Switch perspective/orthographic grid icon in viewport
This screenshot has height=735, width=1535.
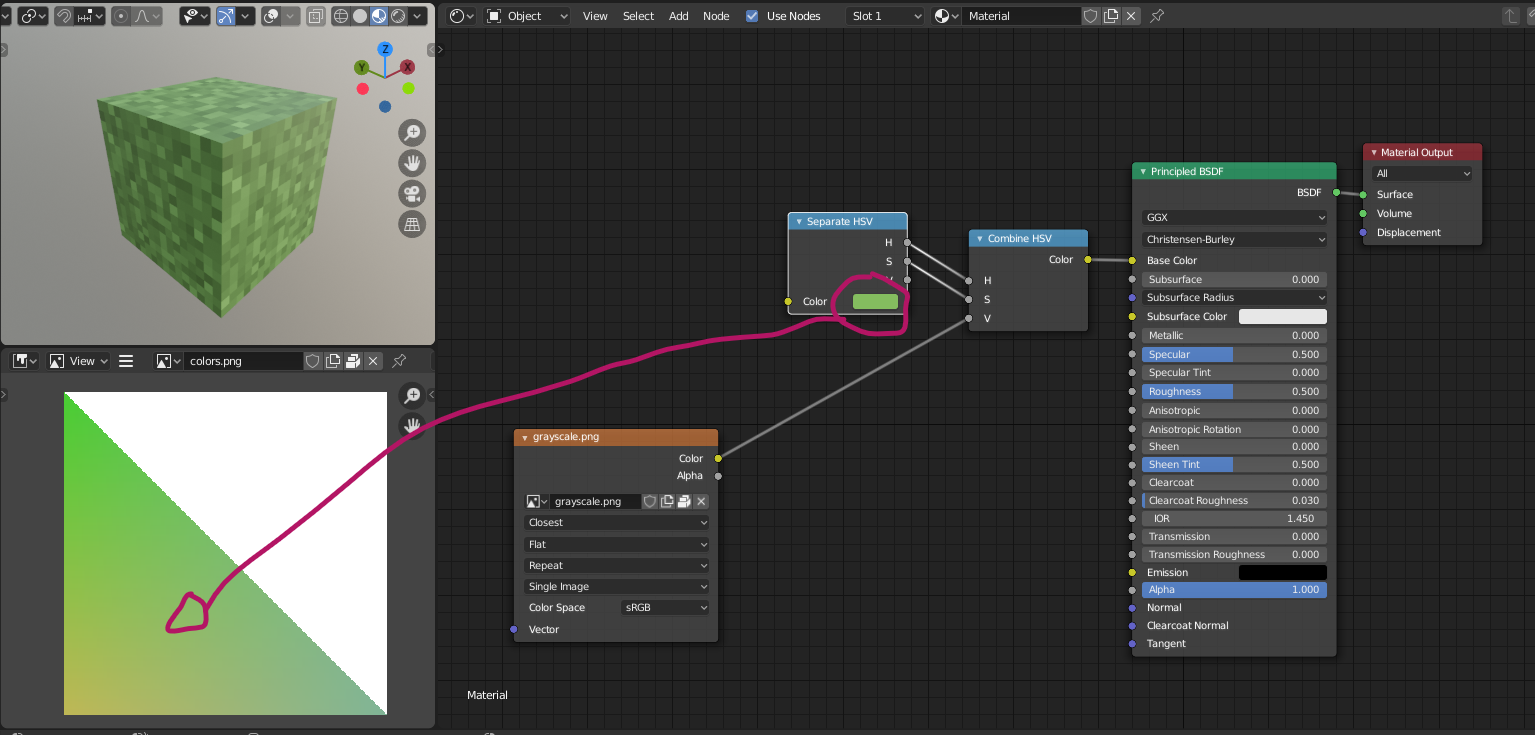point(412,225)
